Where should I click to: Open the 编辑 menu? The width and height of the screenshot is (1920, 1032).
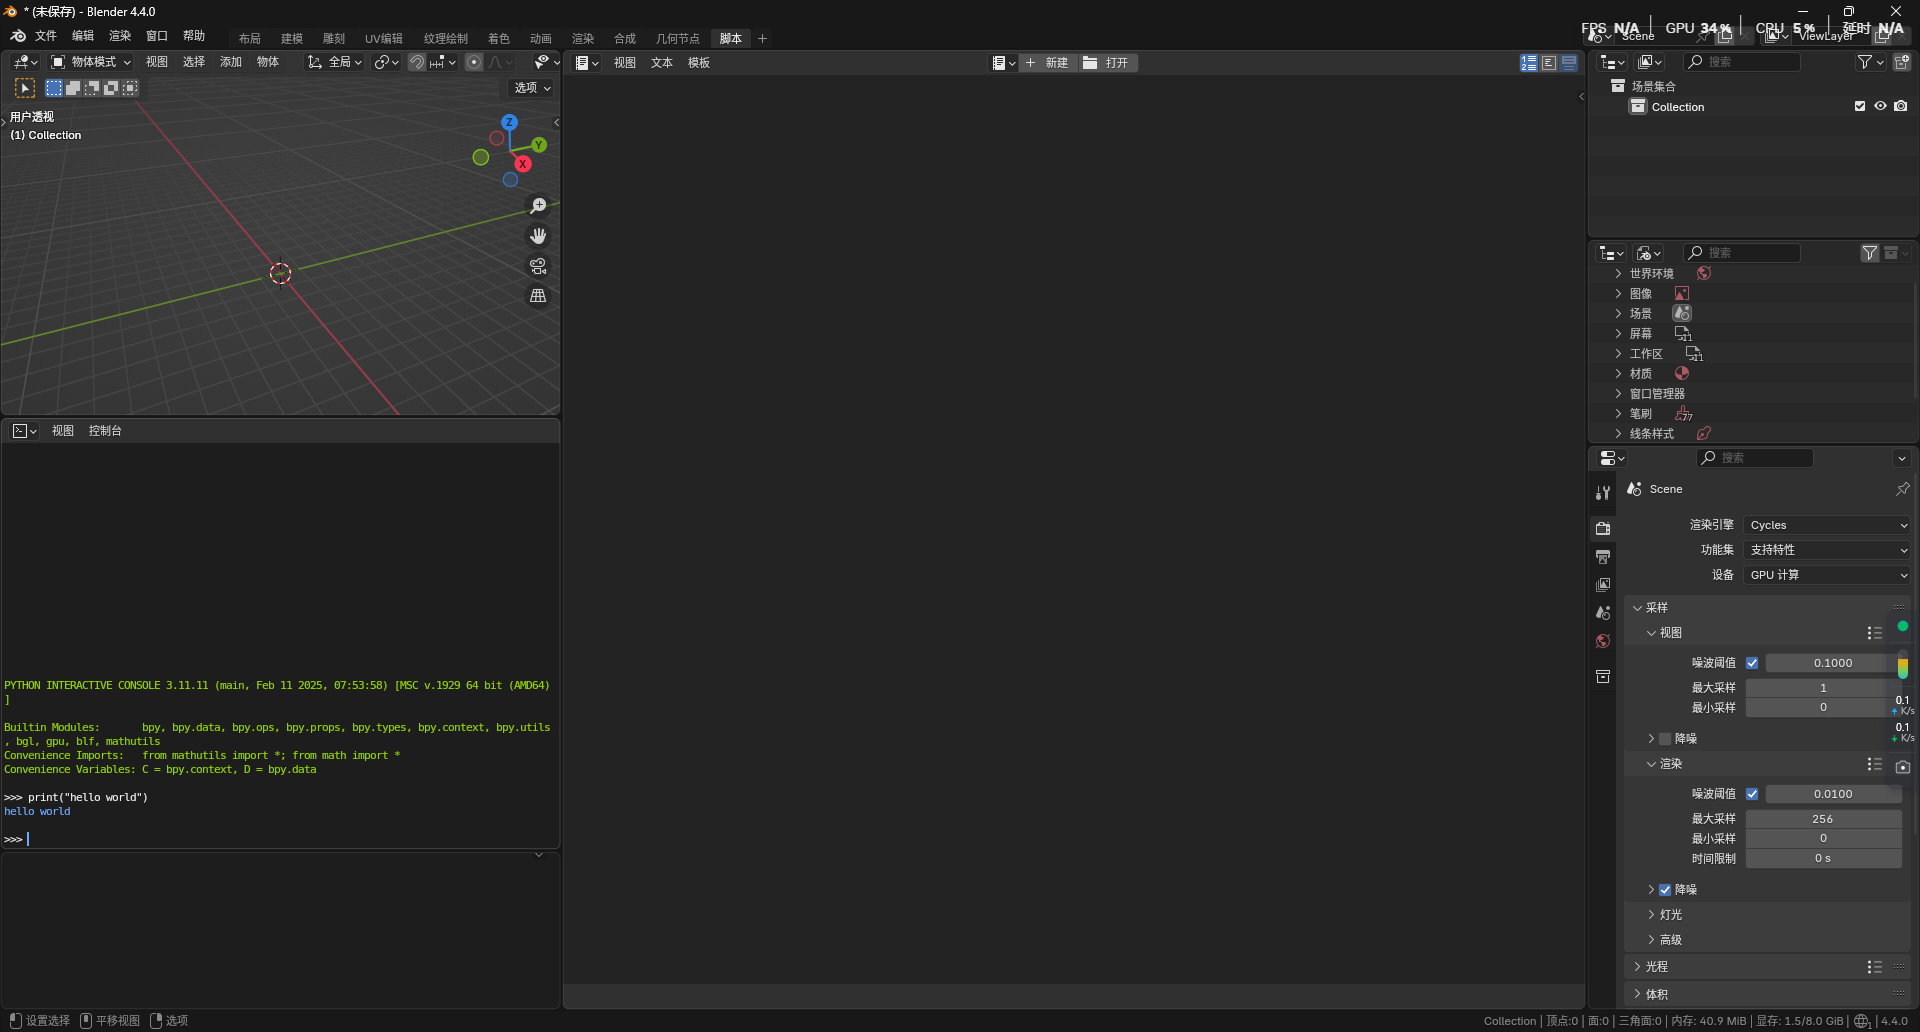(x=83, y=36)
